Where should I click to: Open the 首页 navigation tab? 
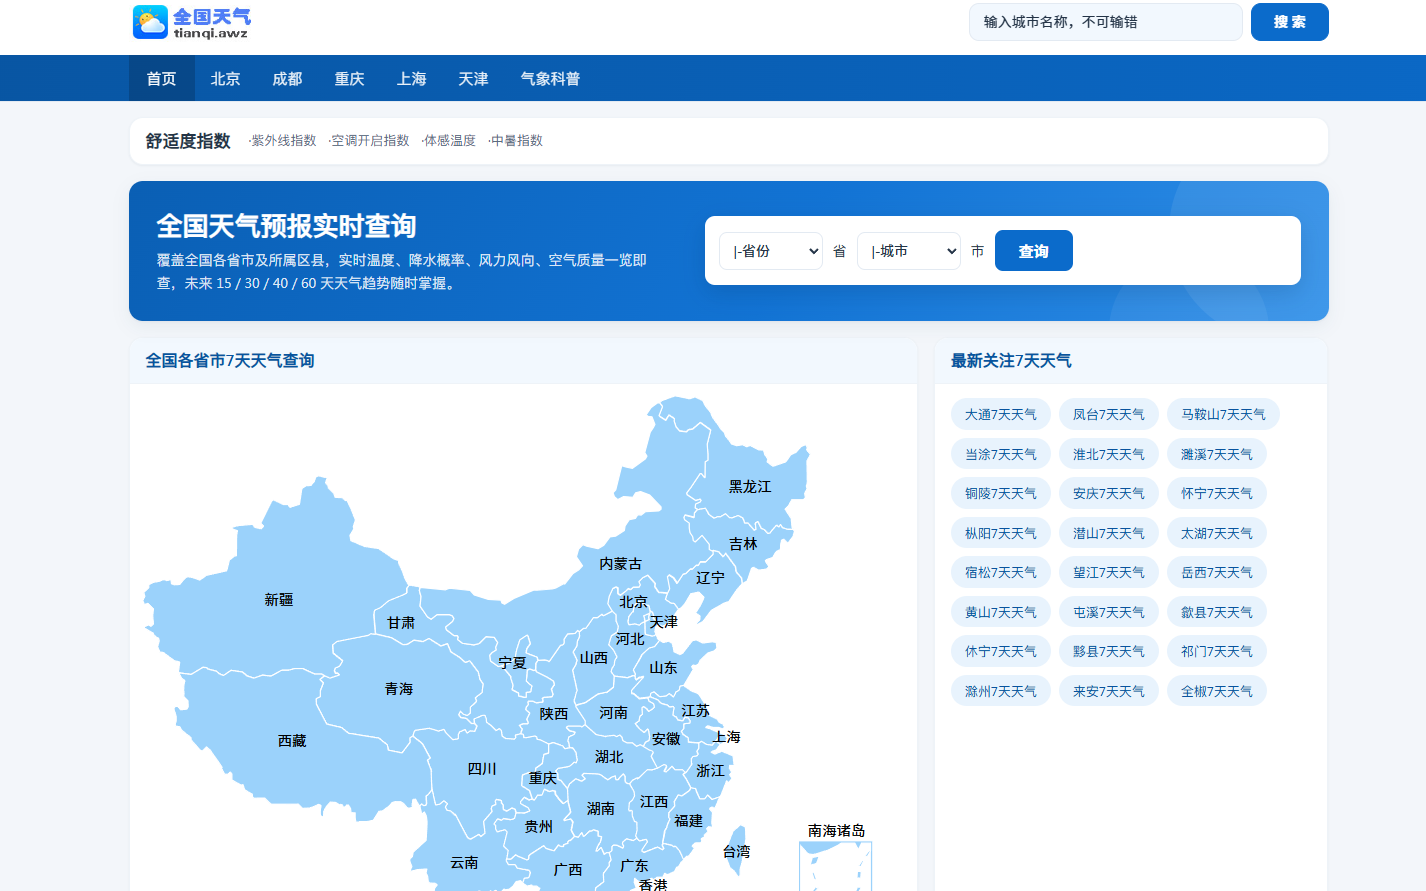(x=161, y=78)
